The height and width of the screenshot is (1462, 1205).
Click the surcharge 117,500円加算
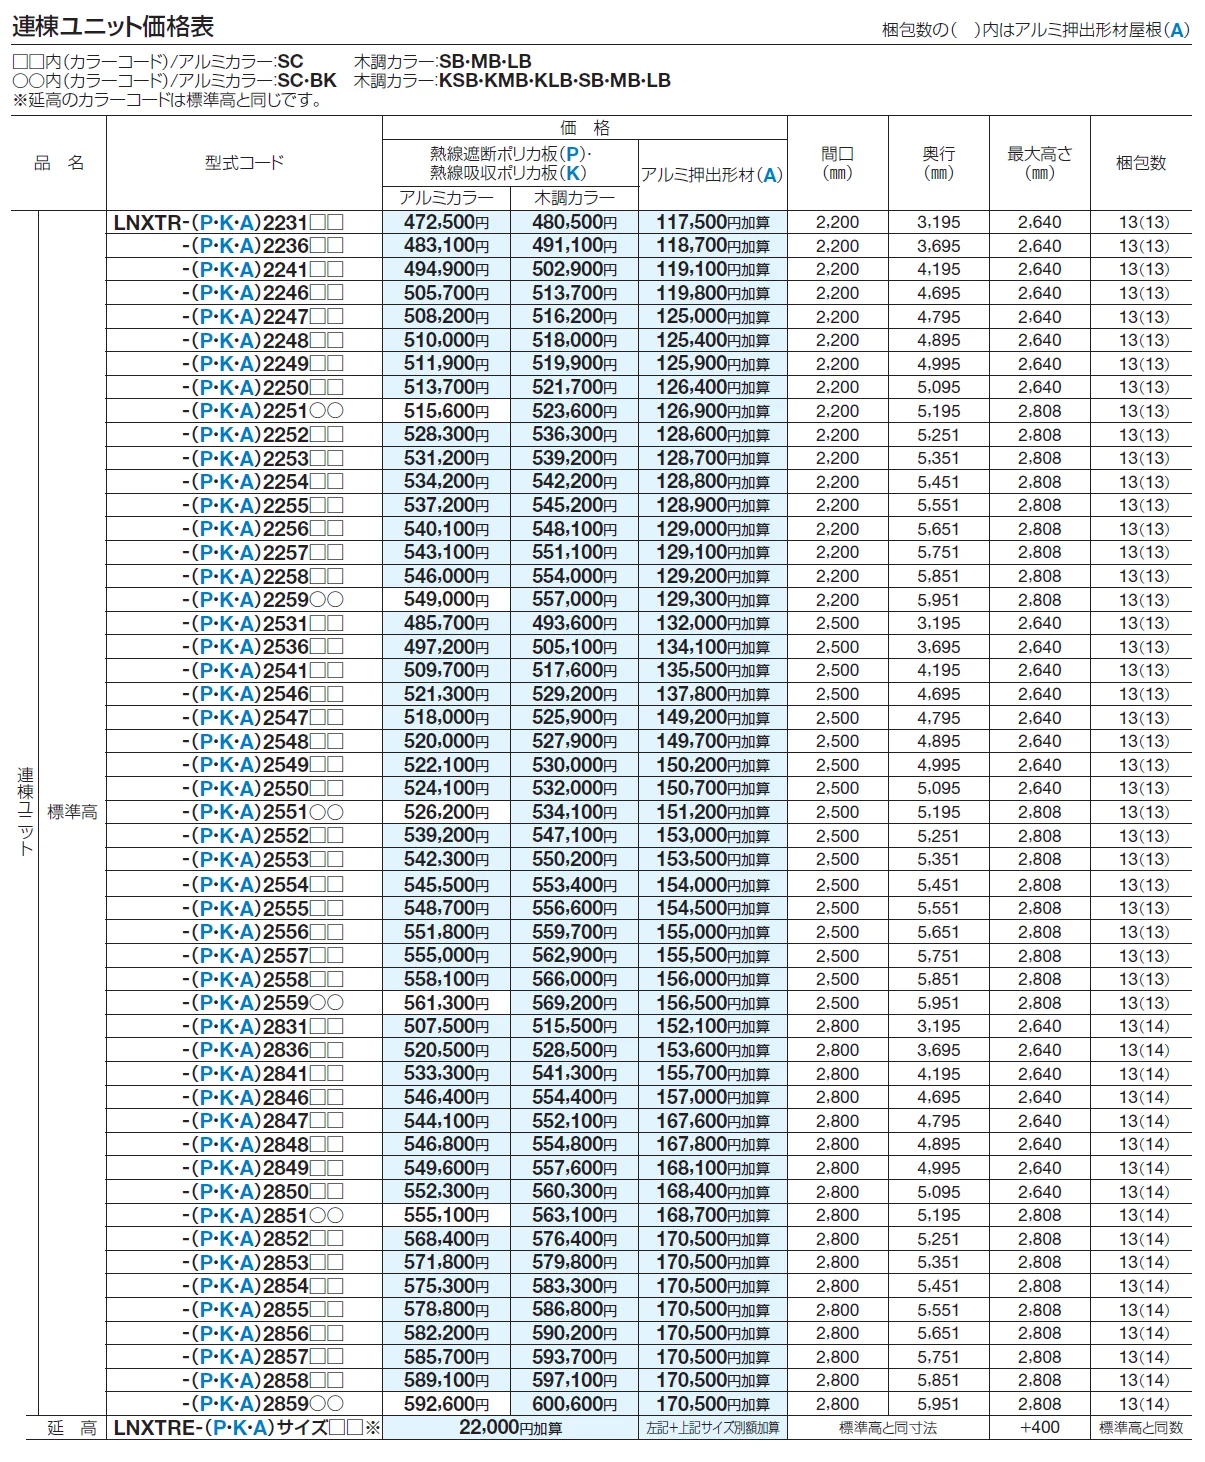click(x=713, y=222)
